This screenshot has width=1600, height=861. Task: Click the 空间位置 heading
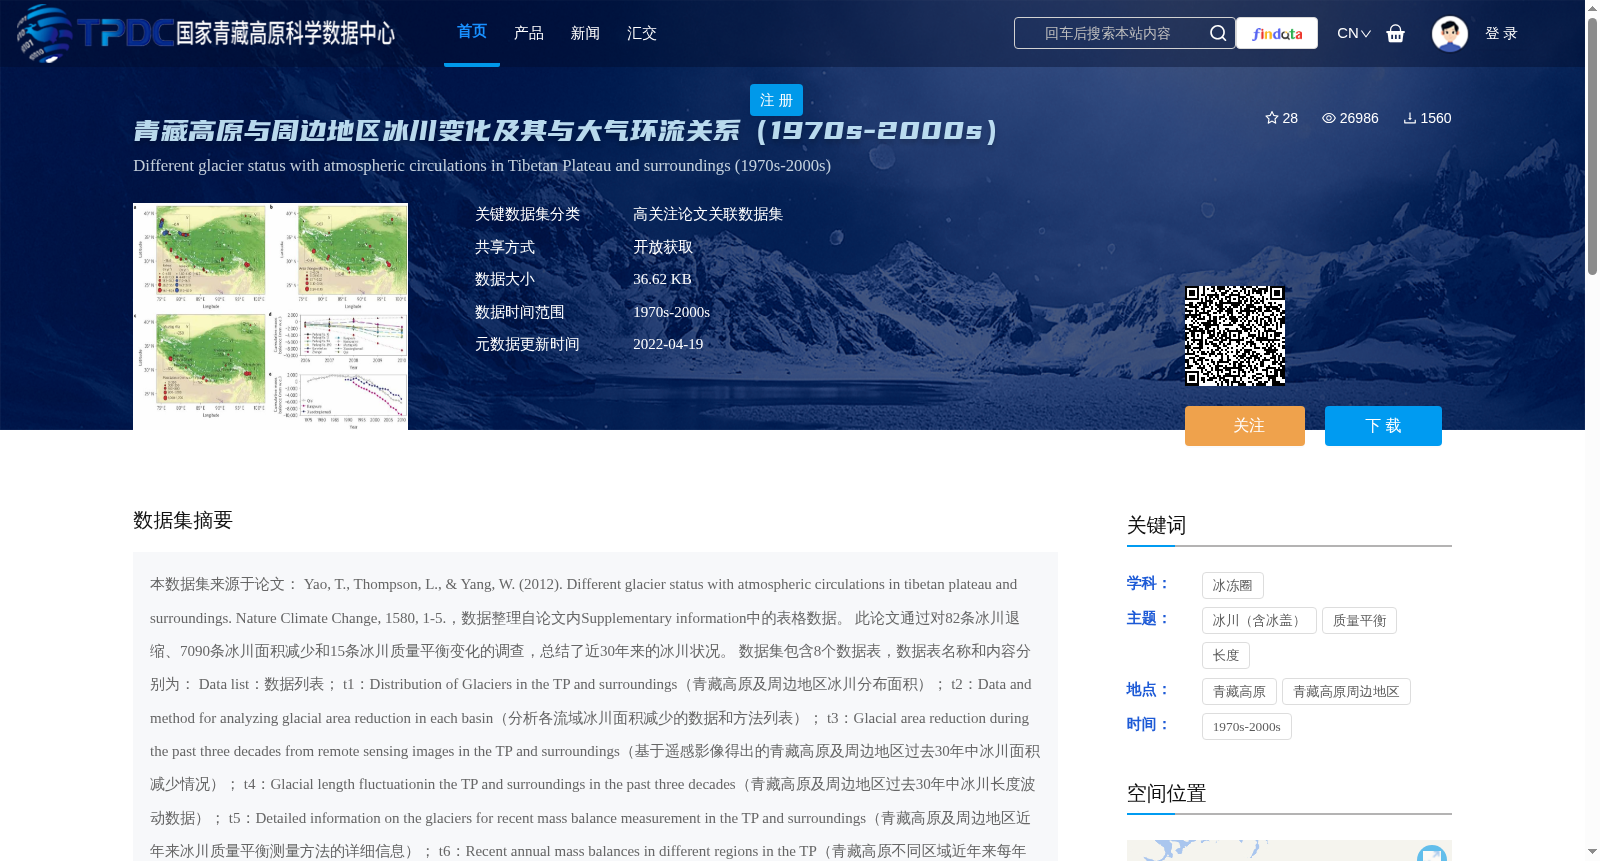(1167, 793)
